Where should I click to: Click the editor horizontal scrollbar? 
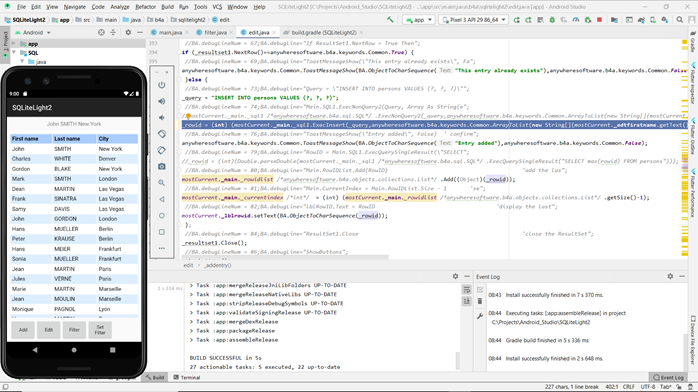[285, 257]
